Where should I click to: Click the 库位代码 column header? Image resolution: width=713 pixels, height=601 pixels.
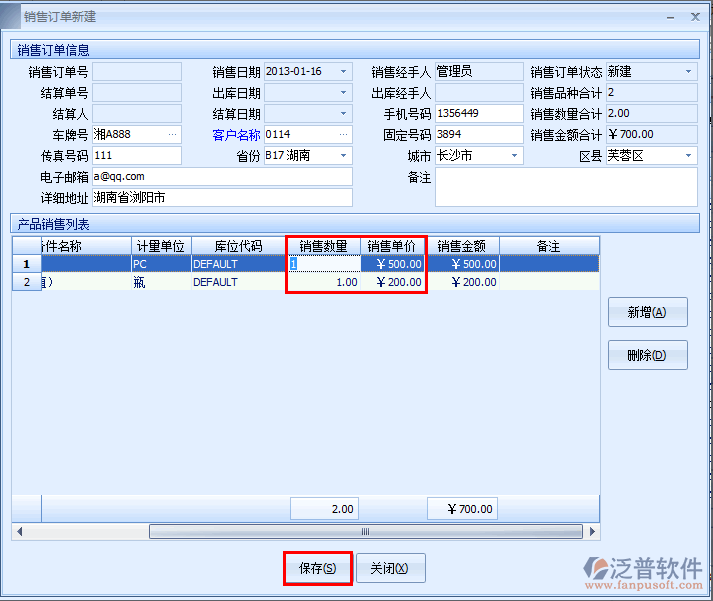click(x=239, y=246)
